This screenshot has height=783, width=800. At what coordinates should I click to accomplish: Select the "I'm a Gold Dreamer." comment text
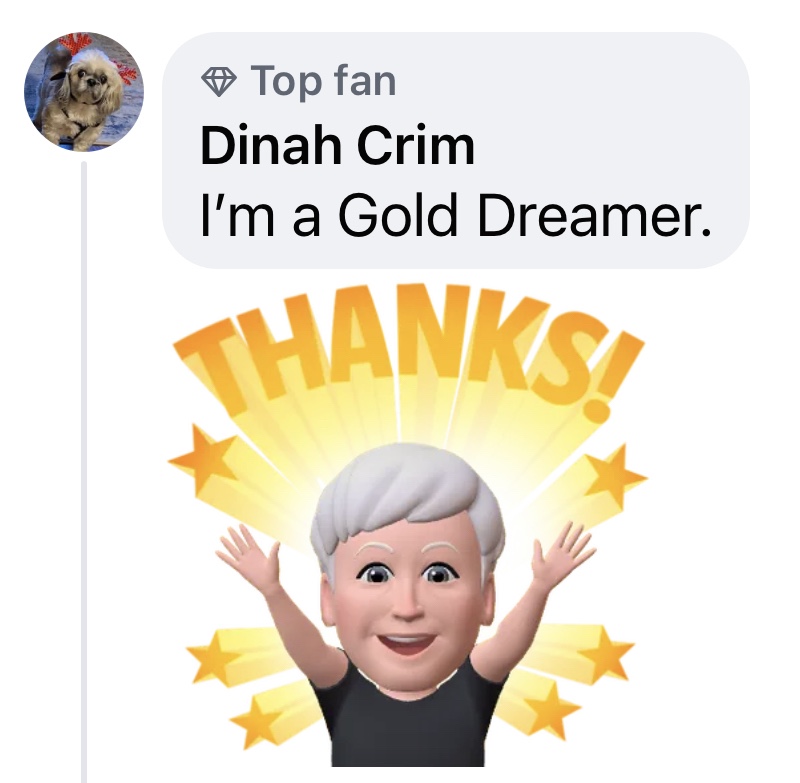coord(456,218)
